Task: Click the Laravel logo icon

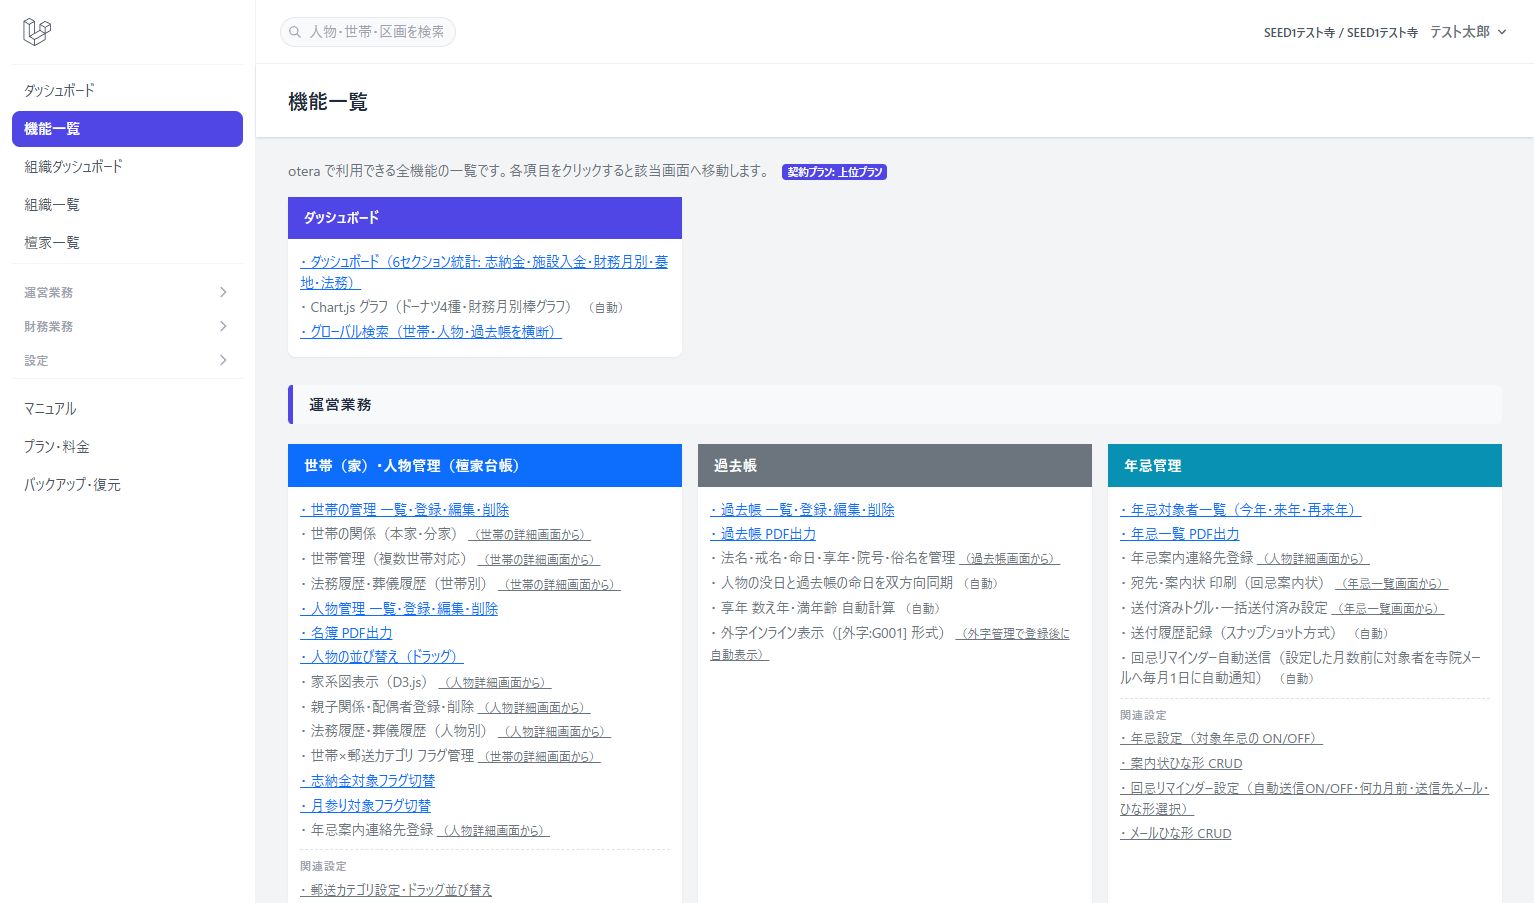Action: point(37,32)
